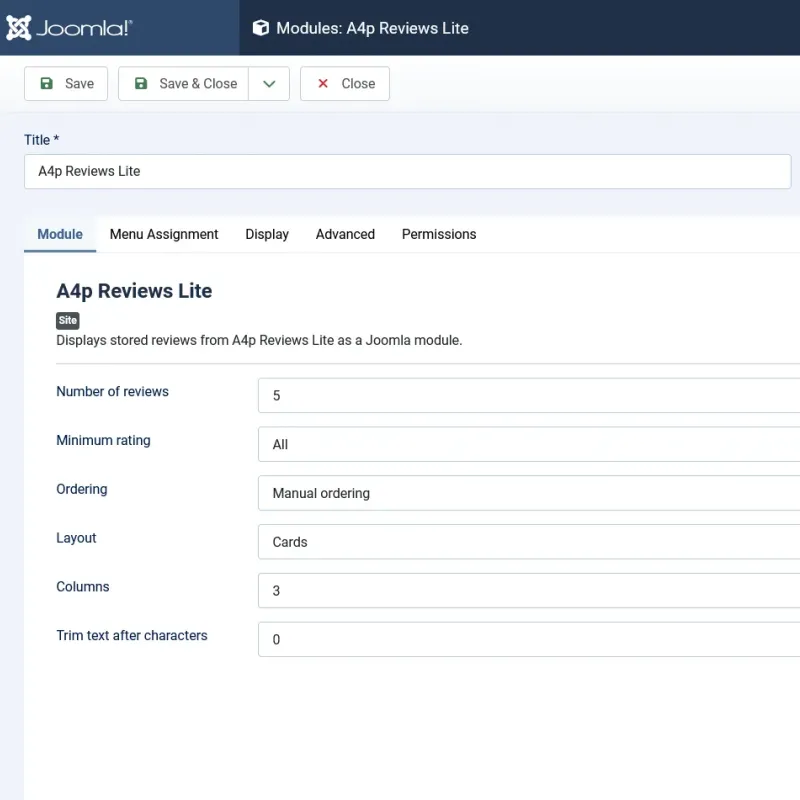
Task: Click the A4p Reviews Lite heading
Action: click(x=134, y=291)
